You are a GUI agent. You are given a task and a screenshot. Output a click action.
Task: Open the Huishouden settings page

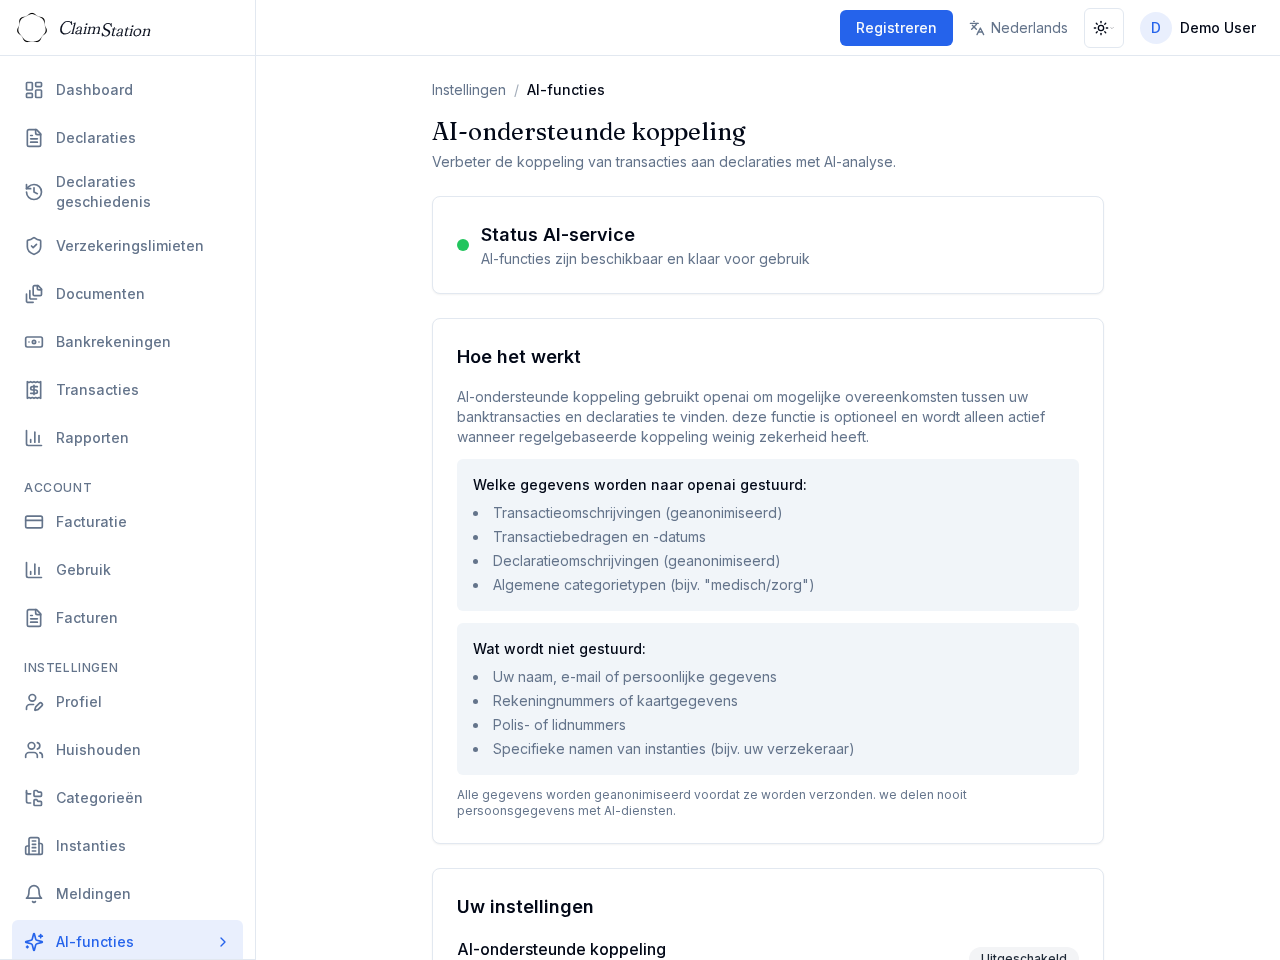tap(98, 750)
